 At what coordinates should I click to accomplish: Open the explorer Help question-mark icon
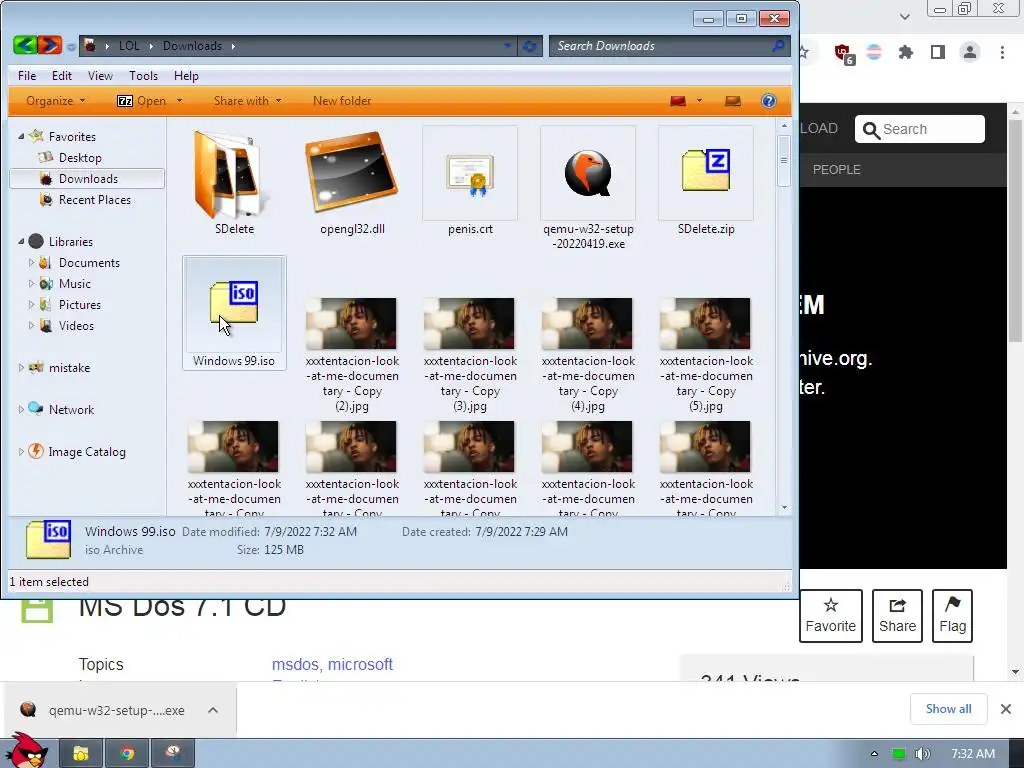point(769,101)
